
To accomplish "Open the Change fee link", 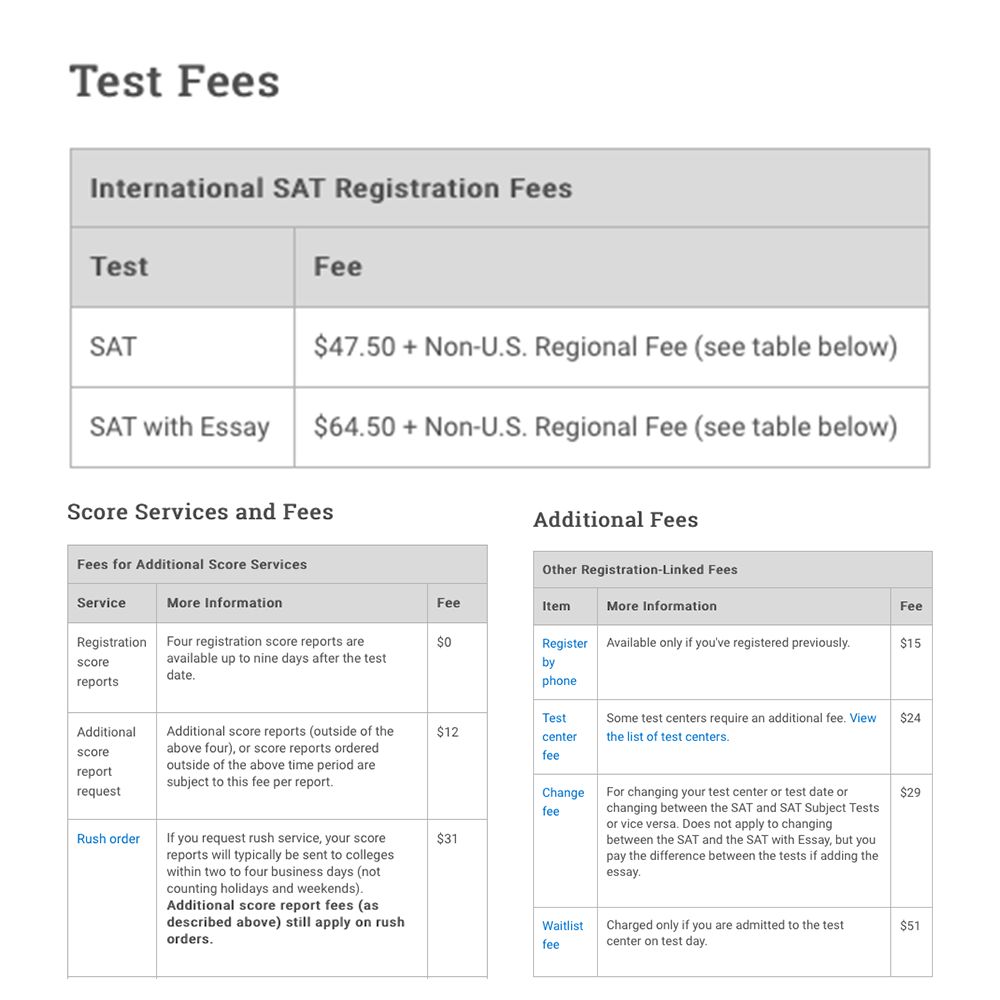I will coord(562,802).
